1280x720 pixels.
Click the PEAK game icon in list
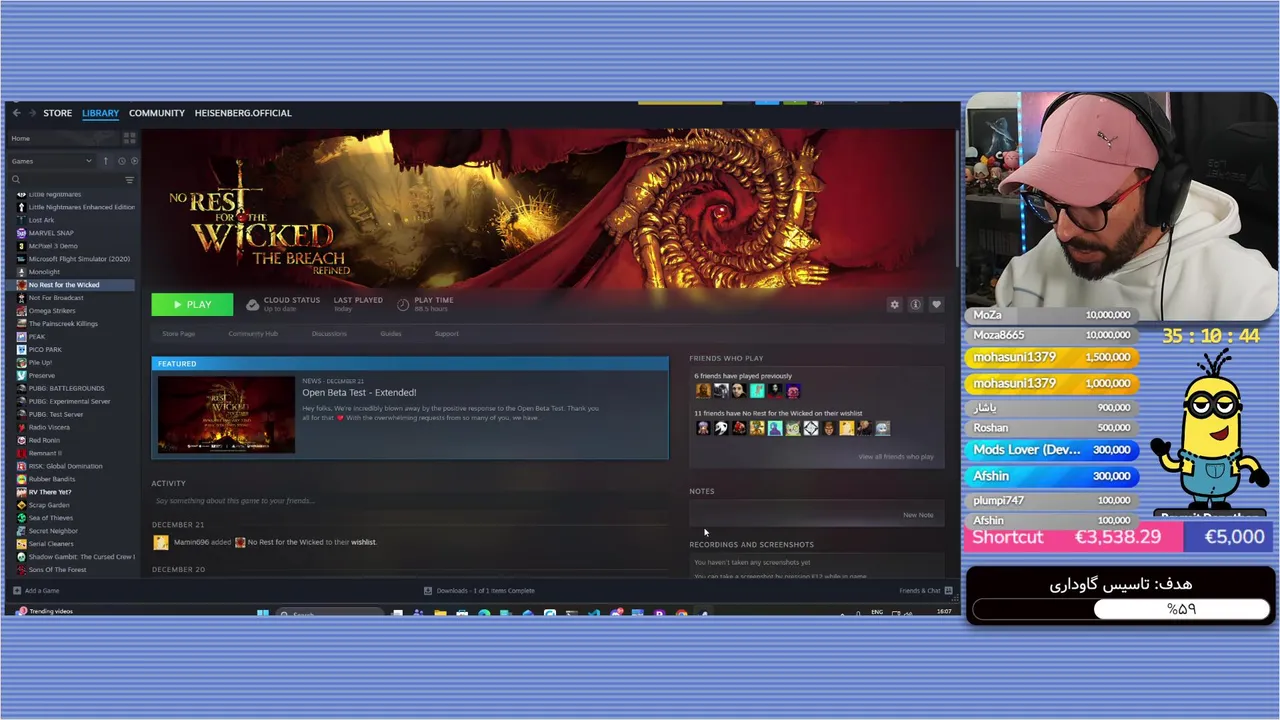[x=21, y=337]
